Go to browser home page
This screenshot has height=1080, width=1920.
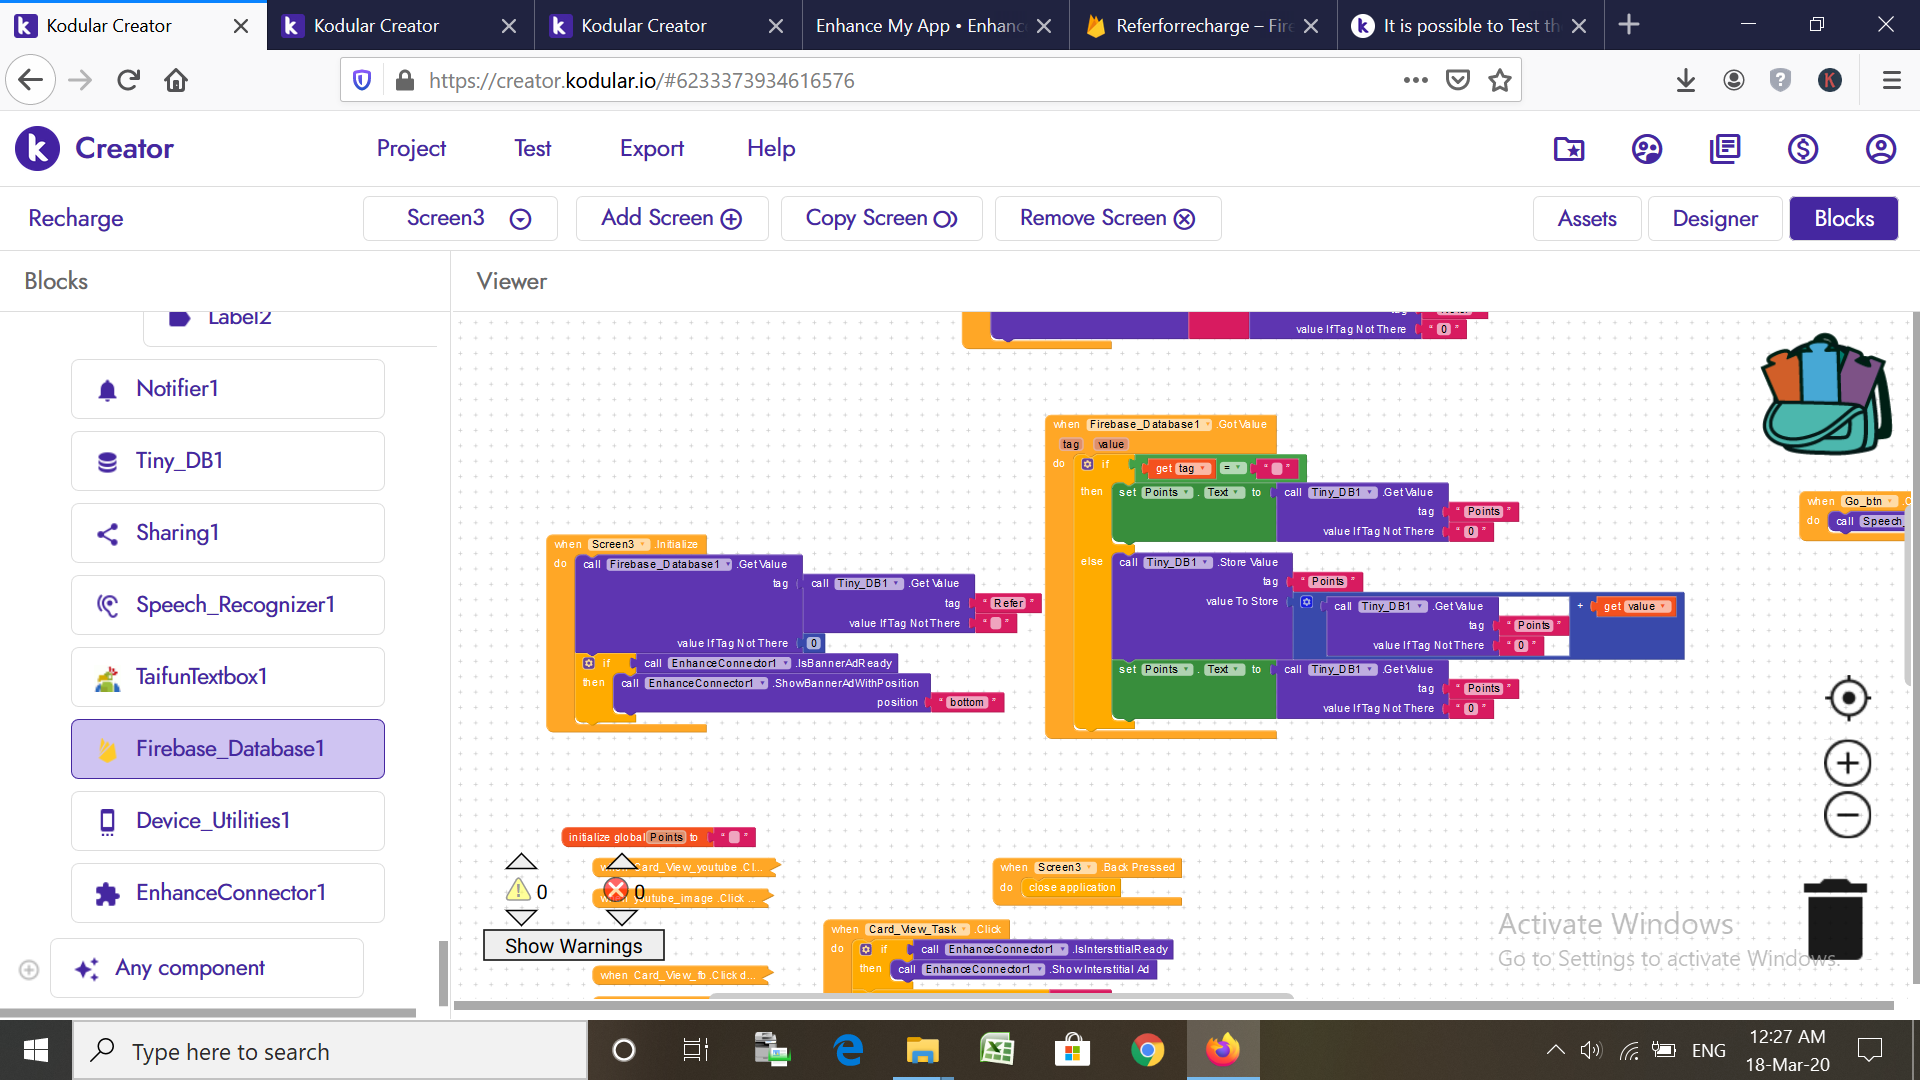[x=176, y=80]
